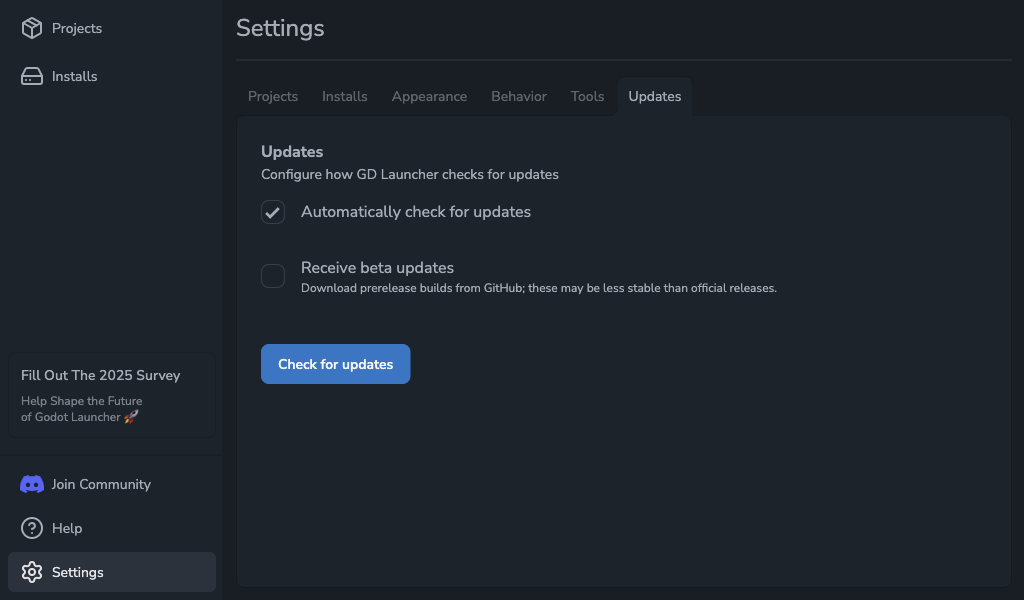Select the Tools tab
This screenshot has width=1024, height=600.
[x=587, y=96]
